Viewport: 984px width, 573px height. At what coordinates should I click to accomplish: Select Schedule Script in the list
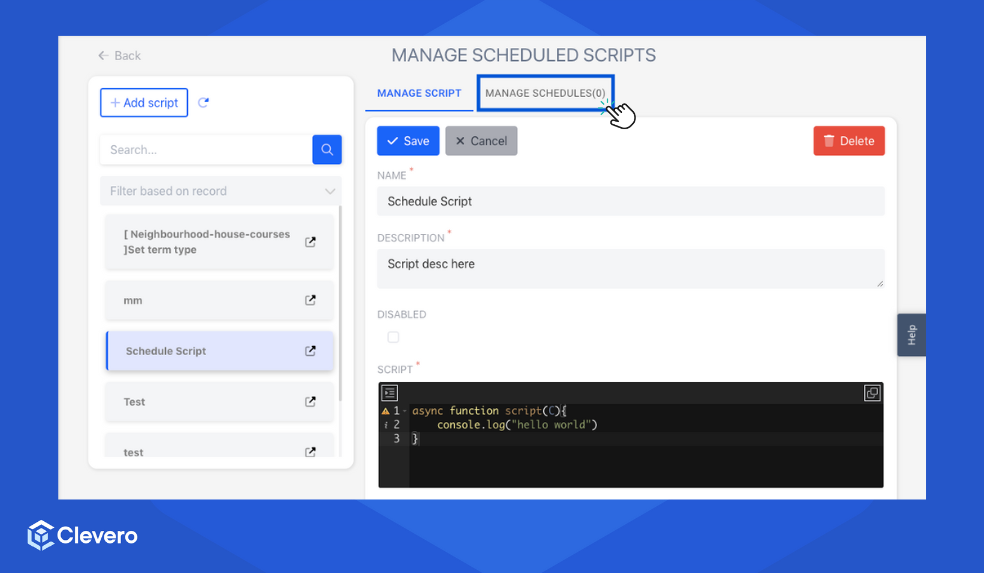pyautogui.click(x=220, y=351)
